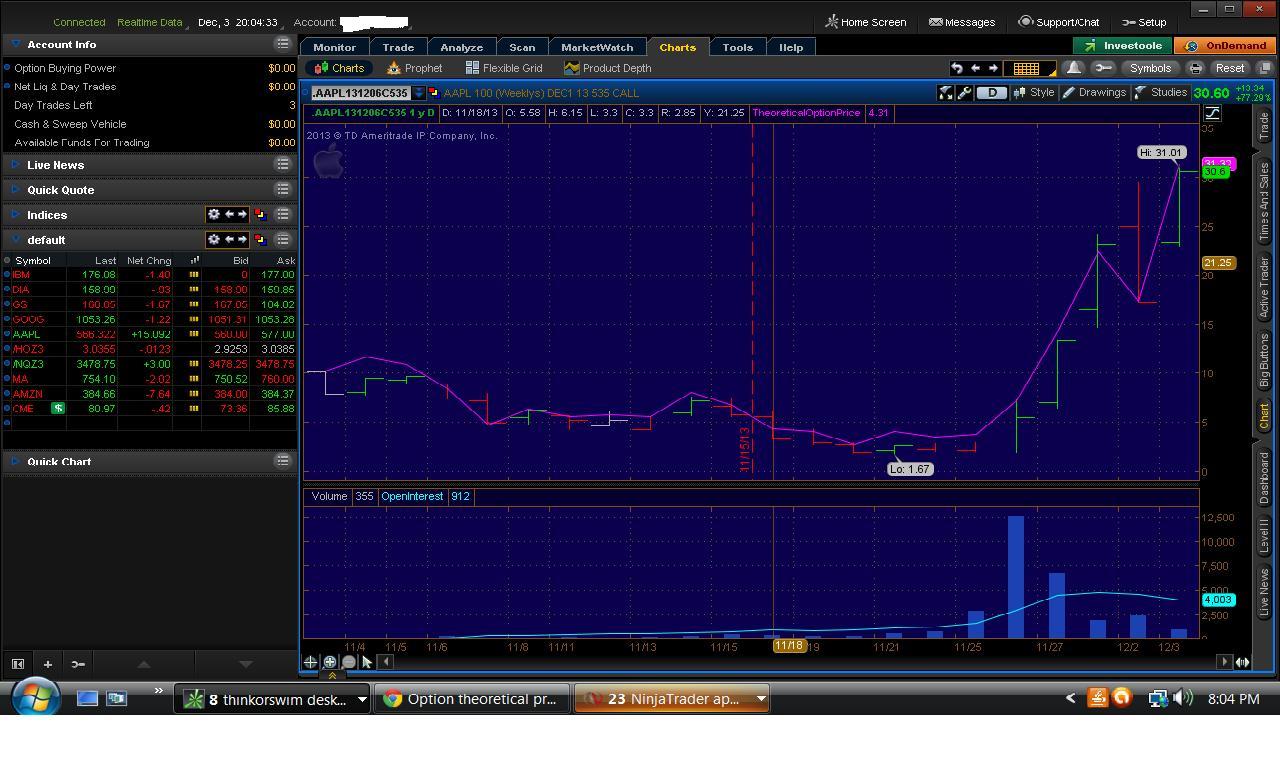
Task: Open the chart alert bell icon
Action: click(x=1073, y=68)
